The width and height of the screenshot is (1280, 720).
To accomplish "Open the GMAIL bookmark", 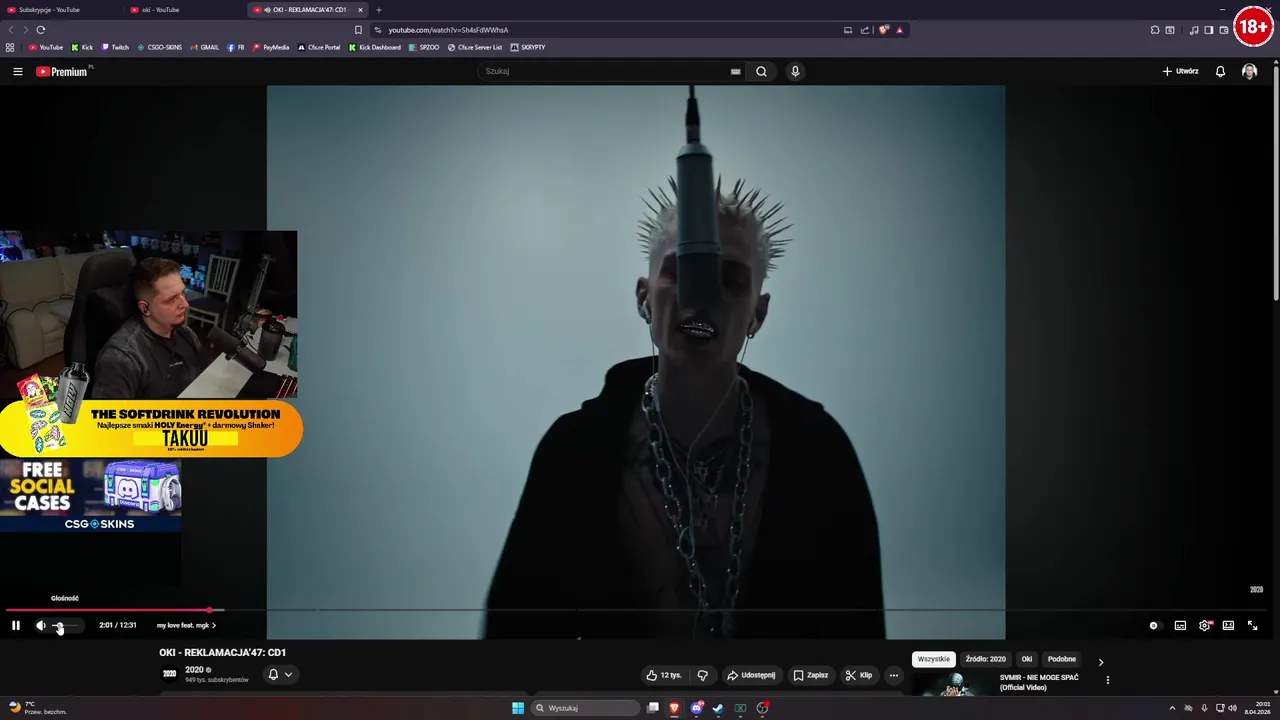I will 205,47.
